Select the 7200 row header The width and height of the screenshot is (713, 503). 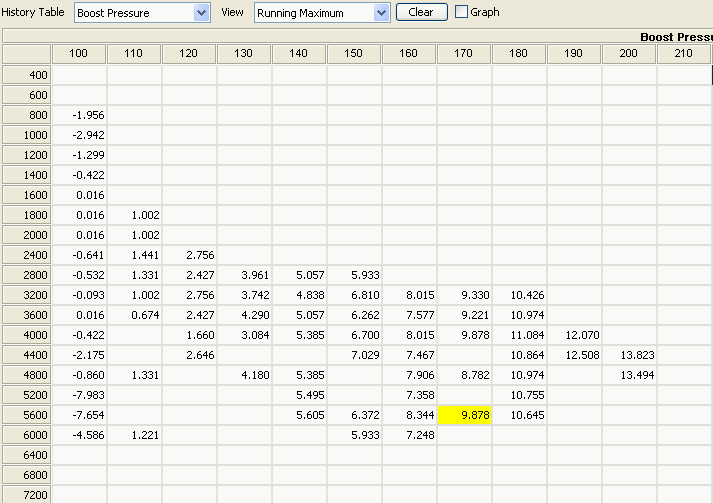pyautogui.click(x=27, y=494)
